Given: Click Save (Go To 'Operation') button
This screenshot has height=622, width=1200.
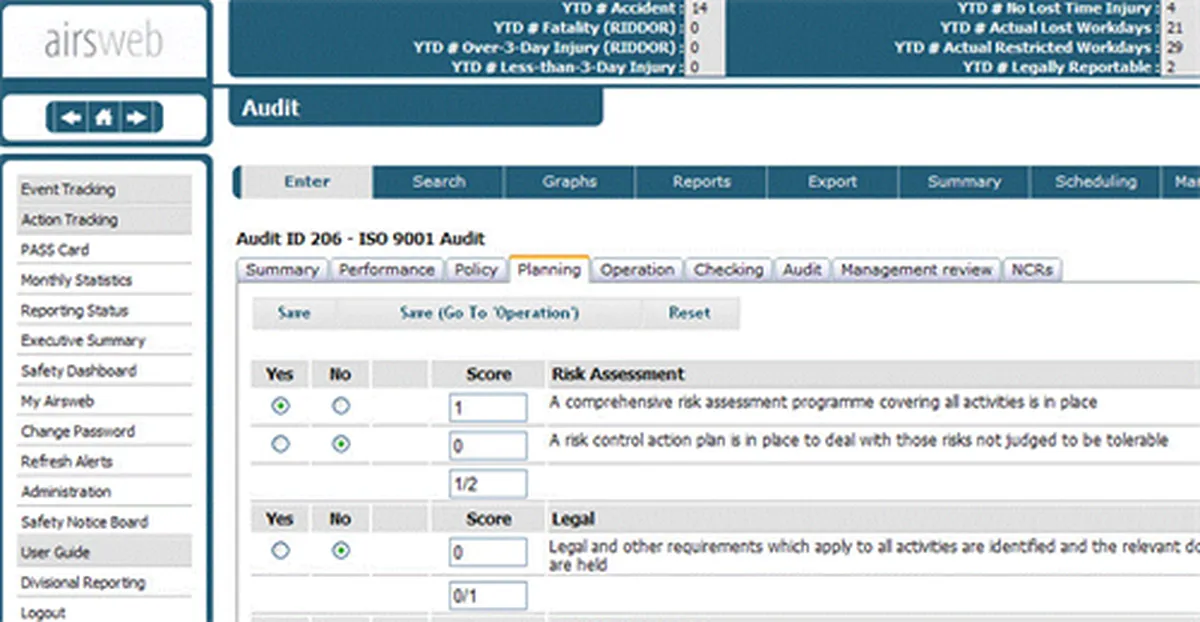Looking at the screenshot, I should [489, 313].
